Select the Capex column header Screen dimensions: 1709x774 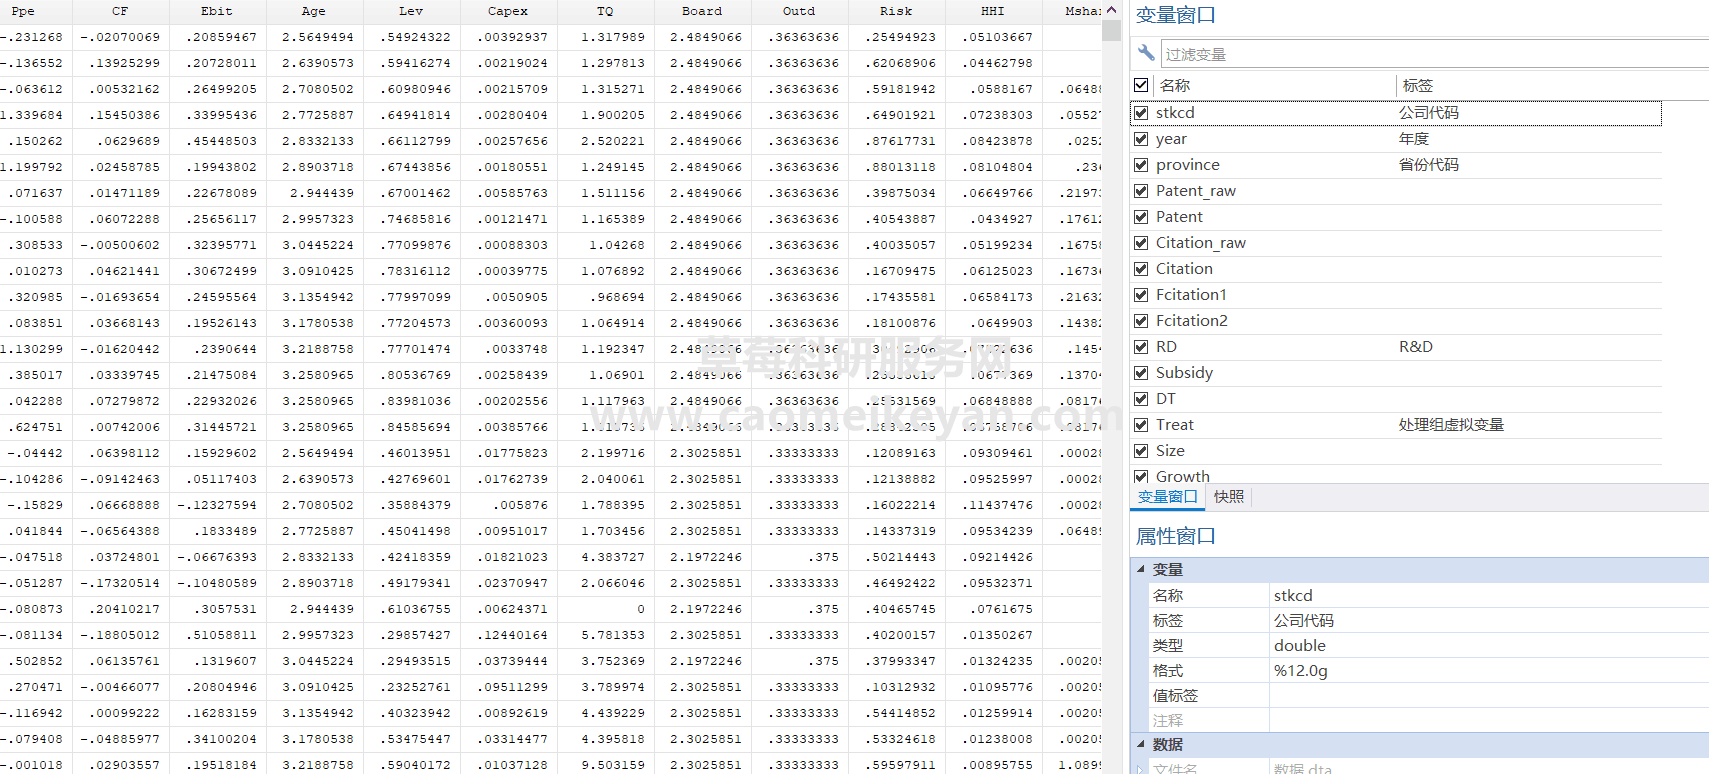coord(508,11)
